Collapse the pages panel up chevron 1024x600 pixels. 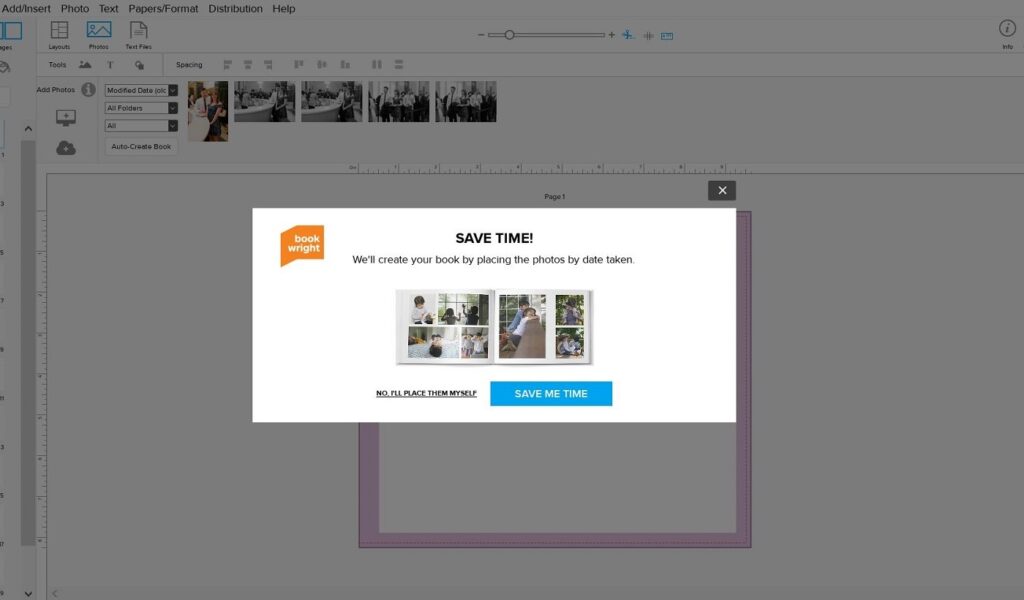click(28, 129)
